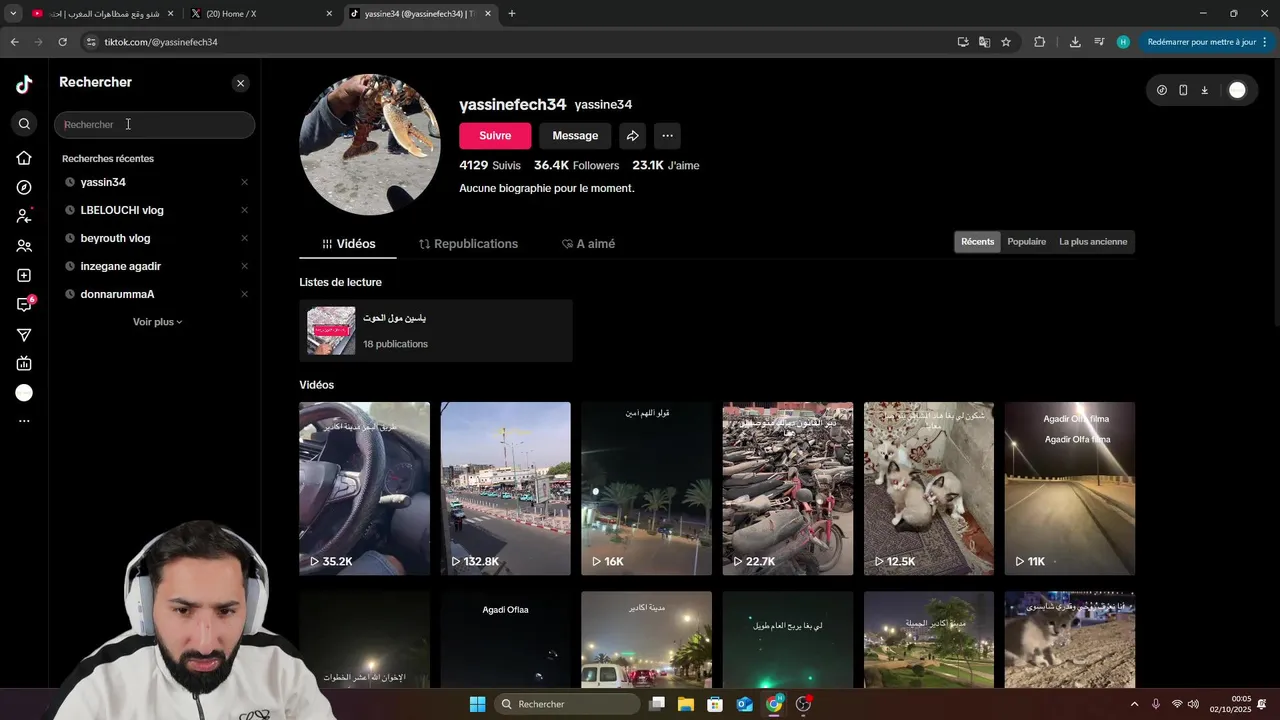Click the address bar URL
1280x720 pixels.
161,42
